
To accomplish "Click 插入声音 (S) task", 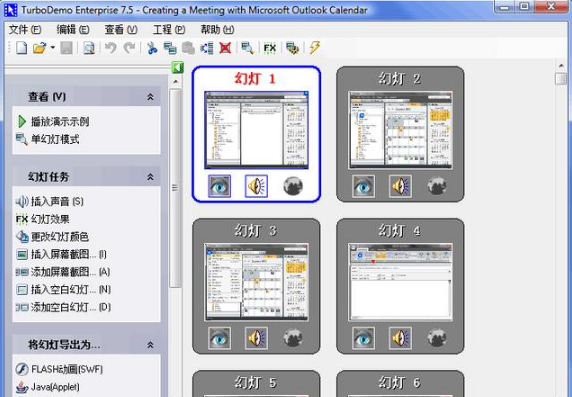I will click(x=50, y=201).
